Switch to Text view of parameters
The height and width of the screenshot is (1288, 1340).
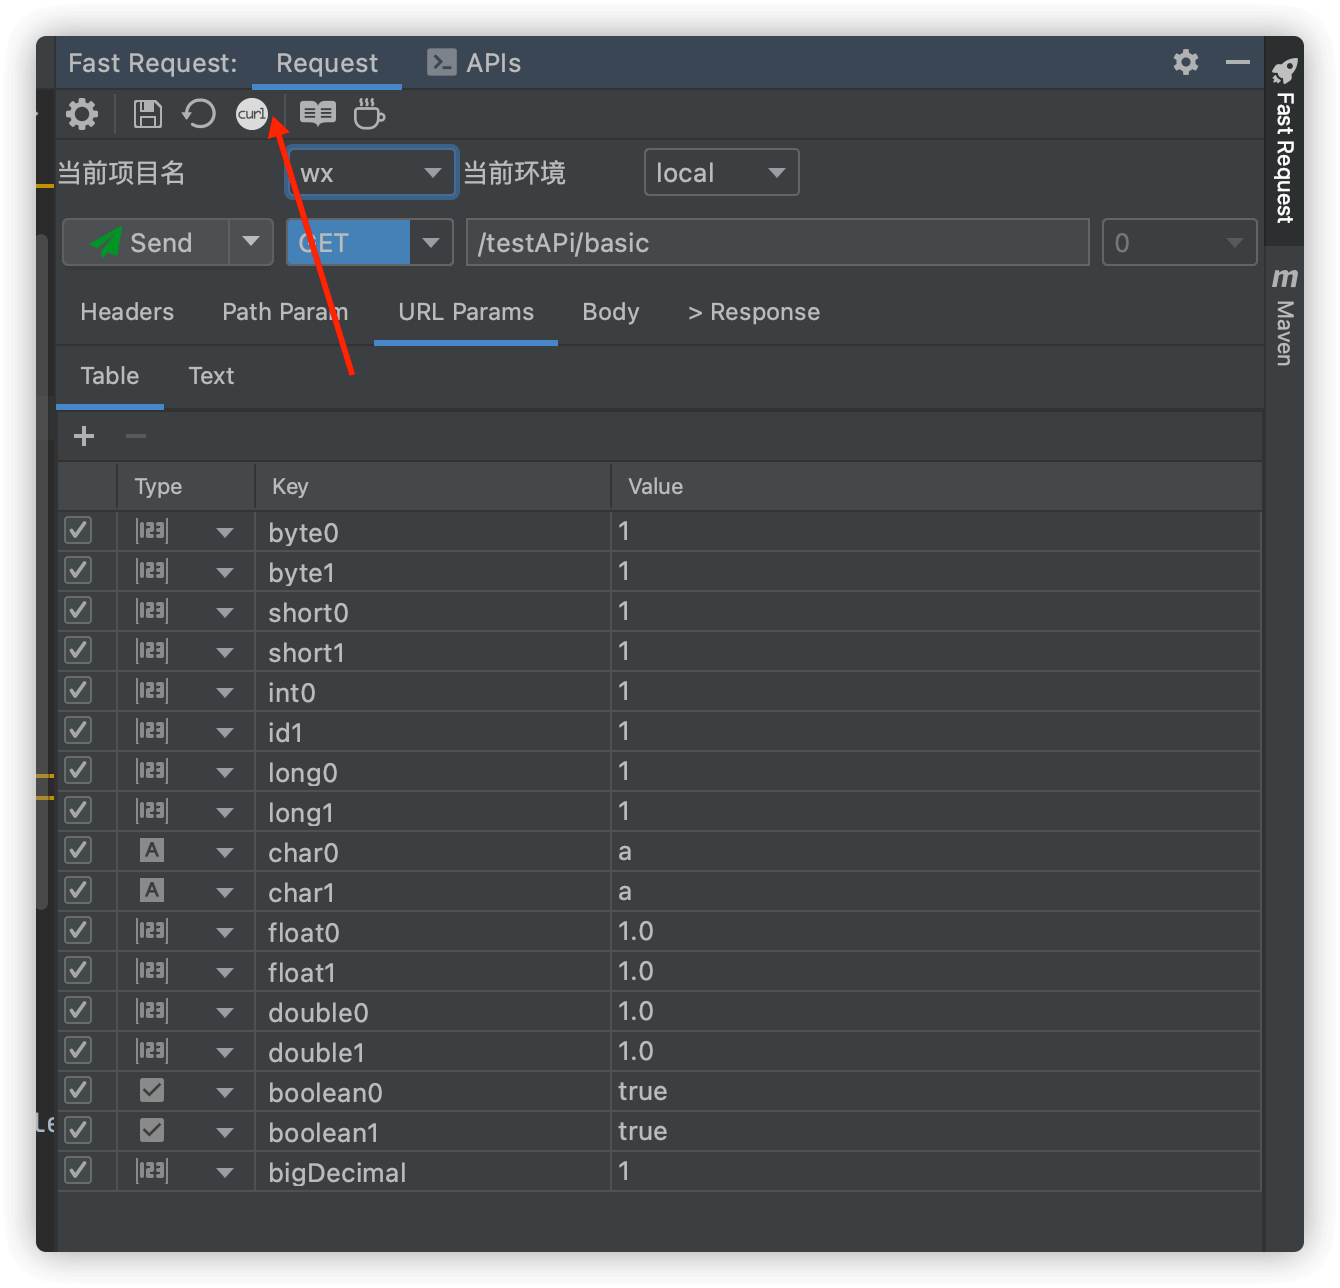pyautogui.click(x=211, y=376)
